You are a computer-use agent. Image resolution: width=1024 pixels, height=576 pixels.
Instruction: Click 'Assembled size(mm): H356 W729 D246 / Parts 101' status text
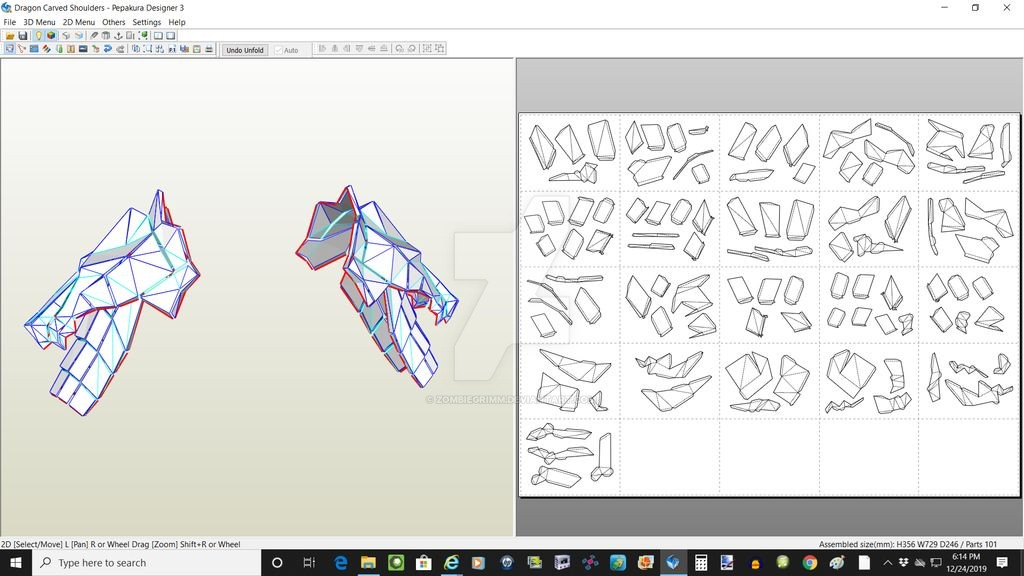(908, 544)
